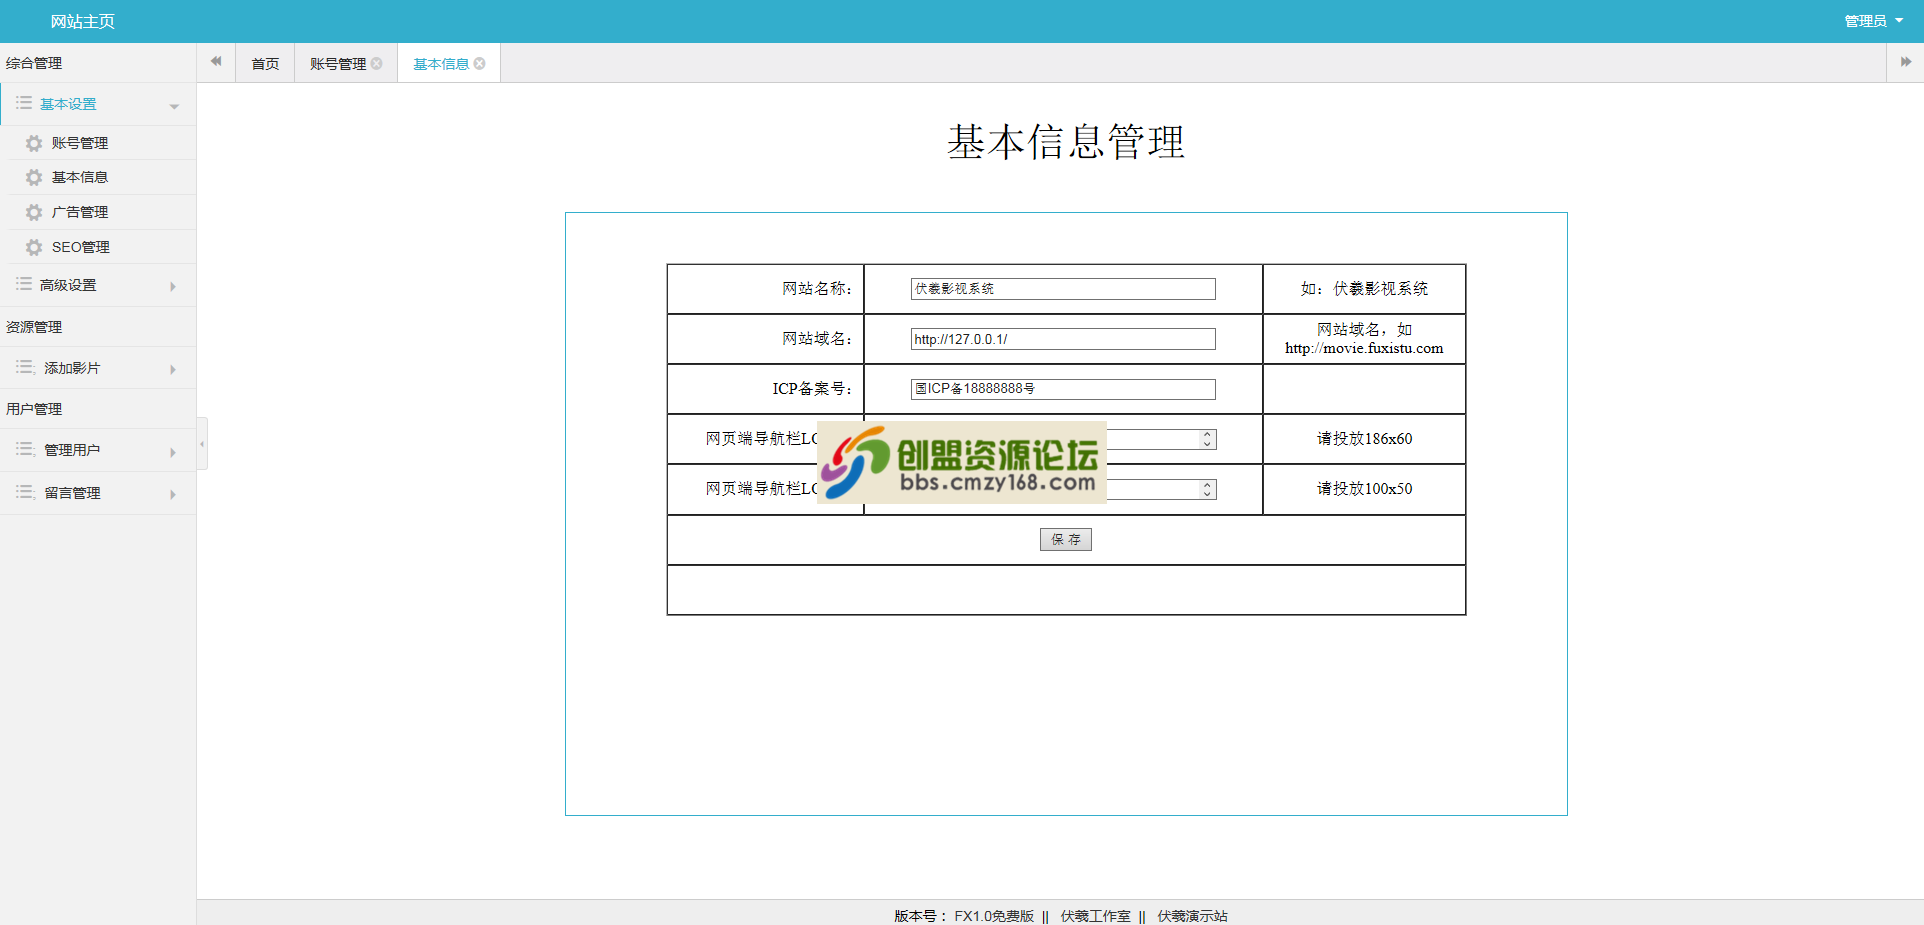Open the 管理员 dropdown menu
The image size is (1924, 925).
tap(1873, 21)
